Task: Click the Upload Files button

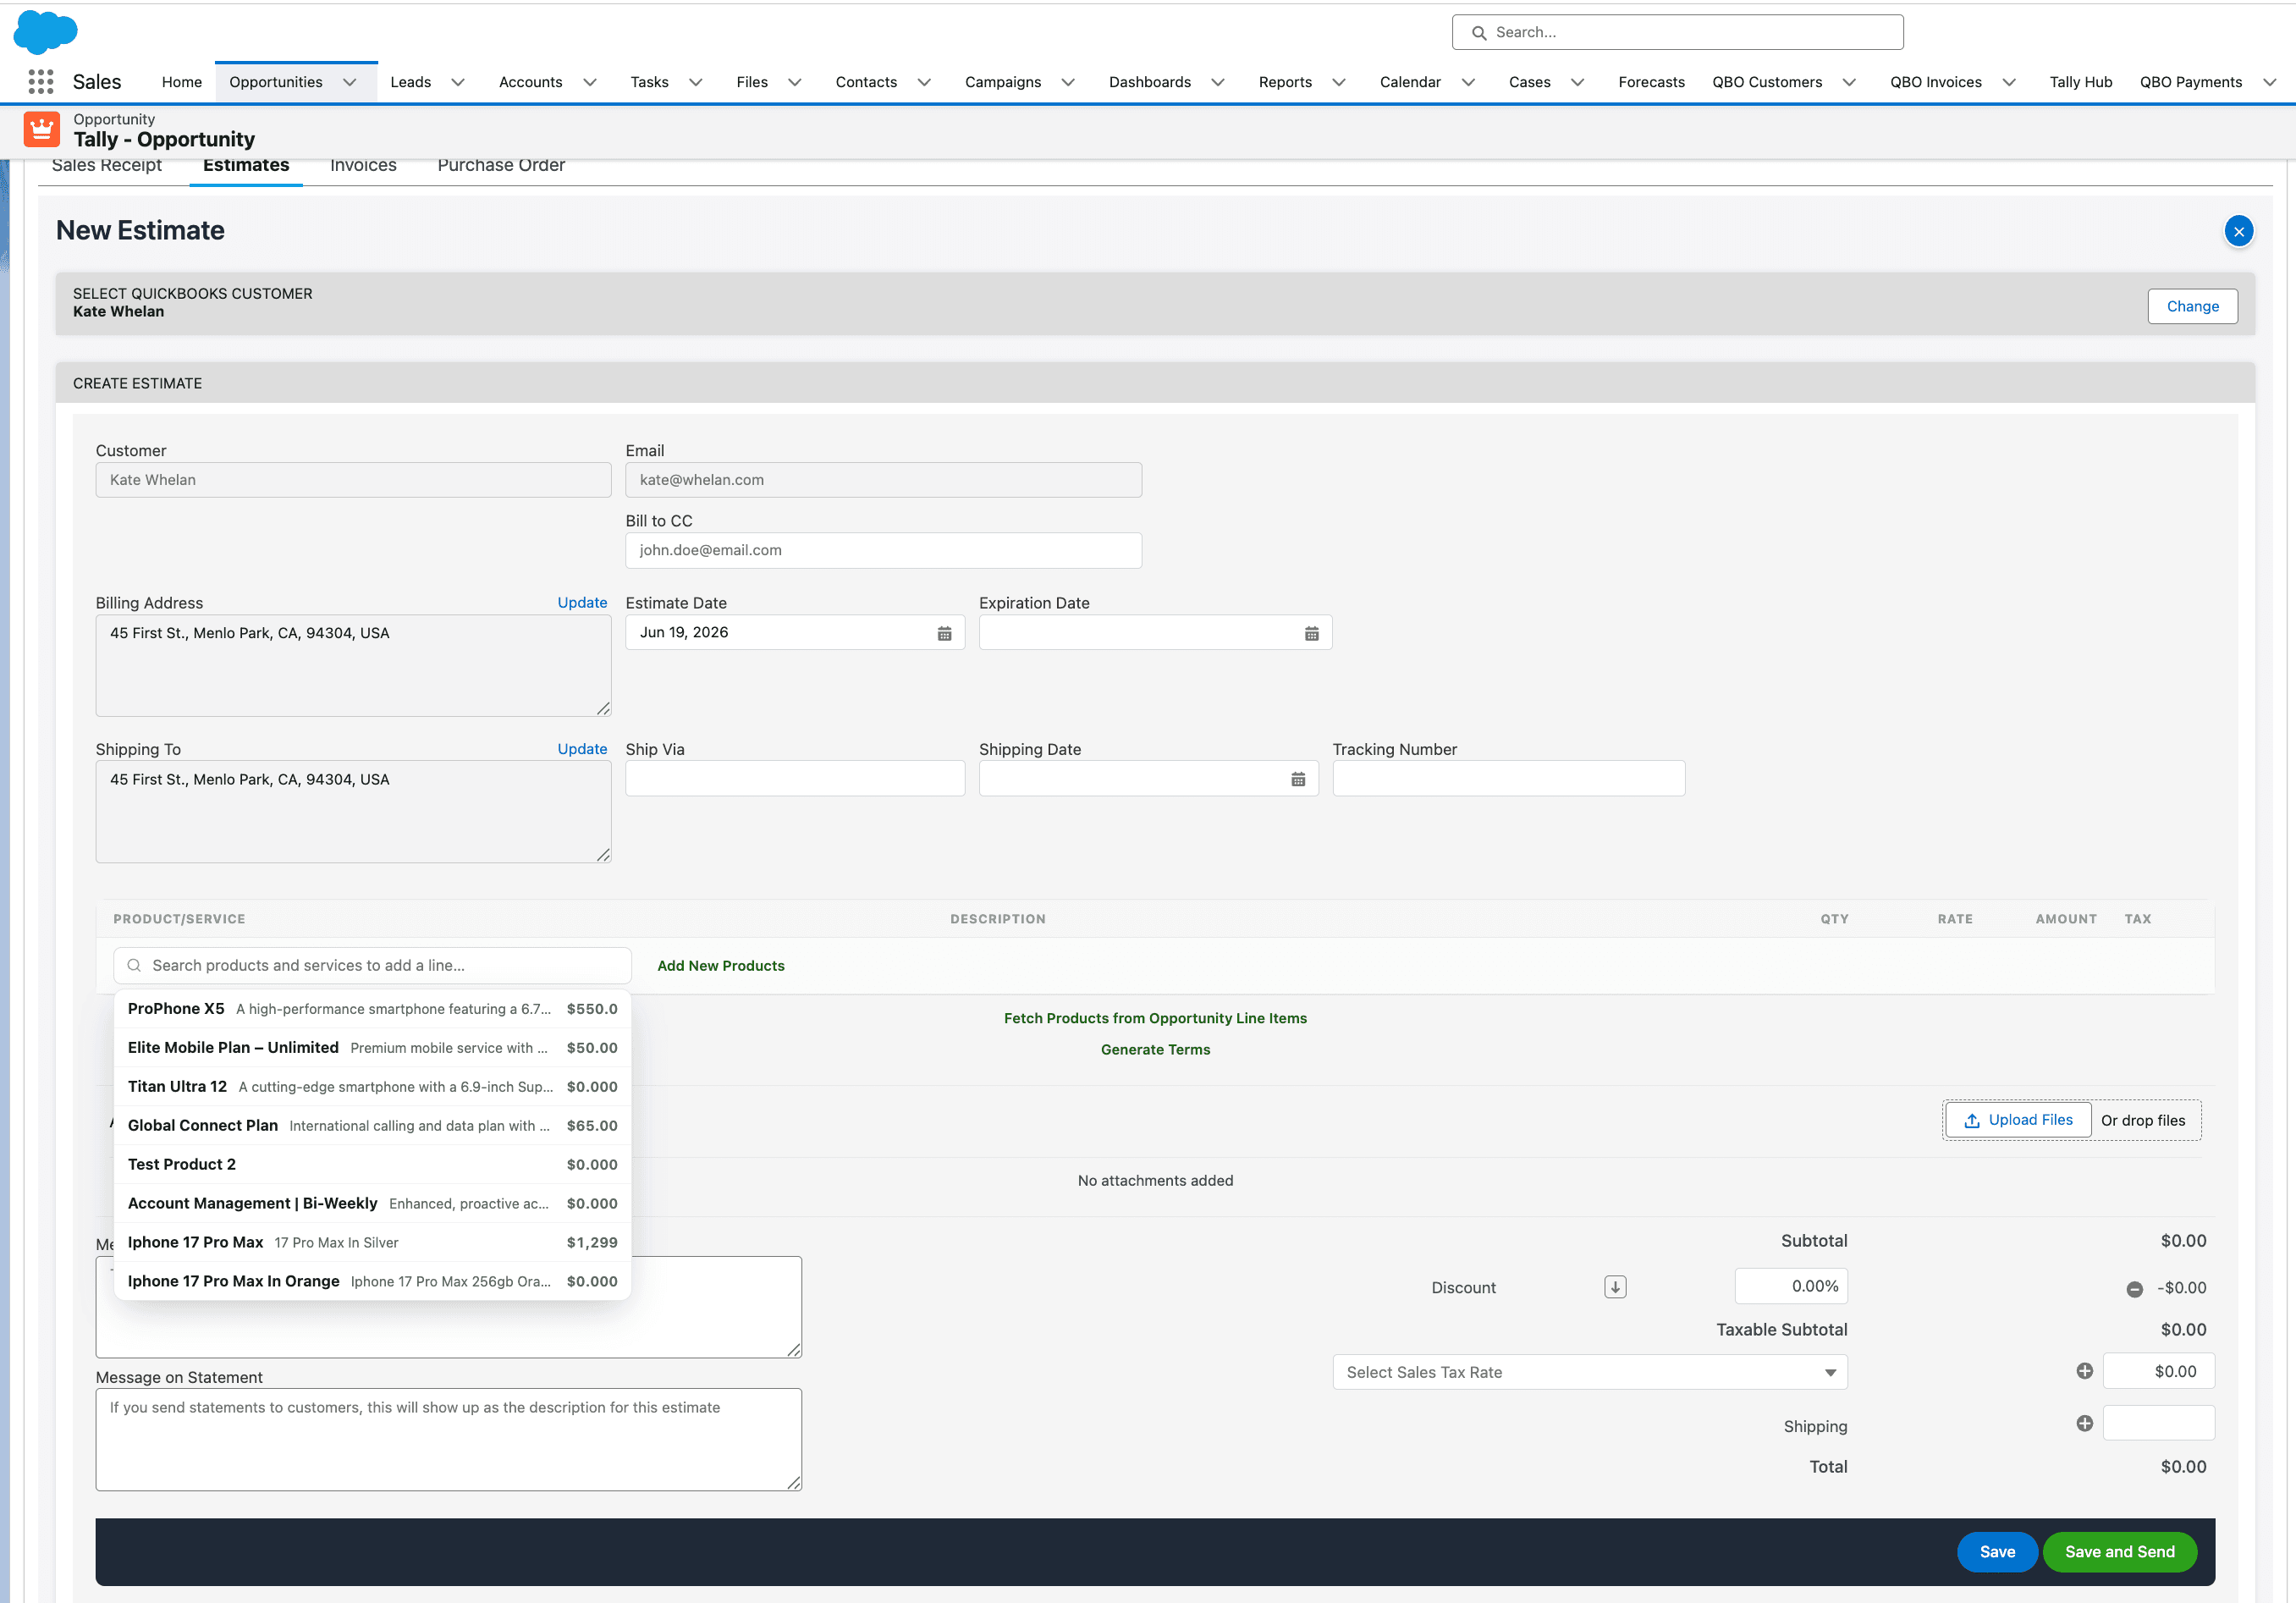Action: coord(2018,1120)
